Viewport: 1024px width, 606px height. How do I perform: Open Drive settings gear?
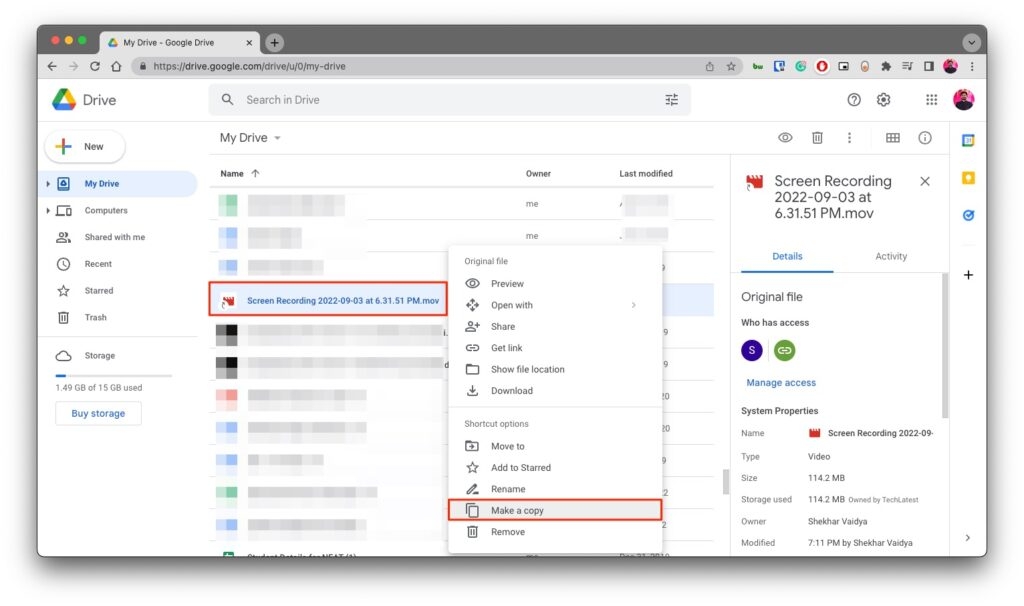[x=884, y=100]
